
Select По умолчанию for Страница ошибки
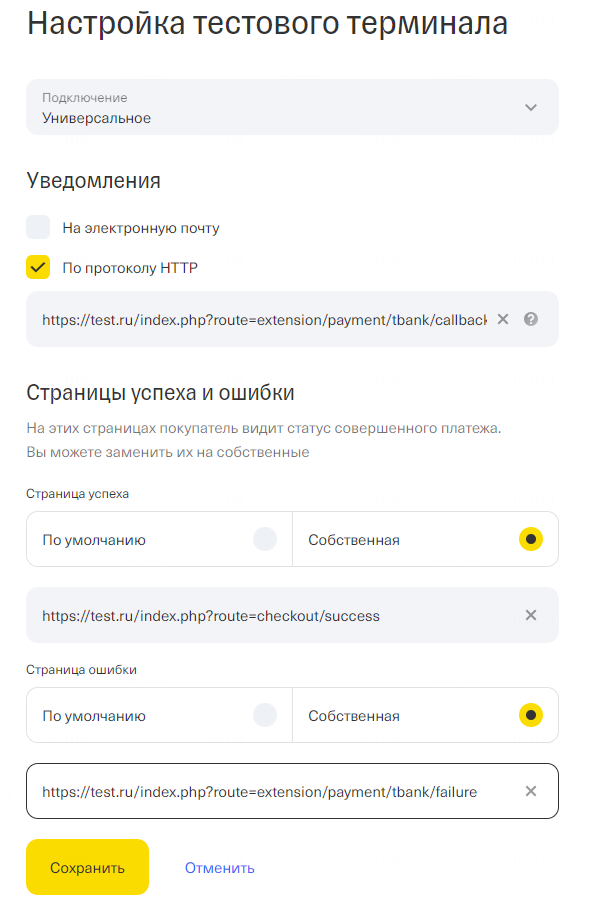(x=159, y=715)
